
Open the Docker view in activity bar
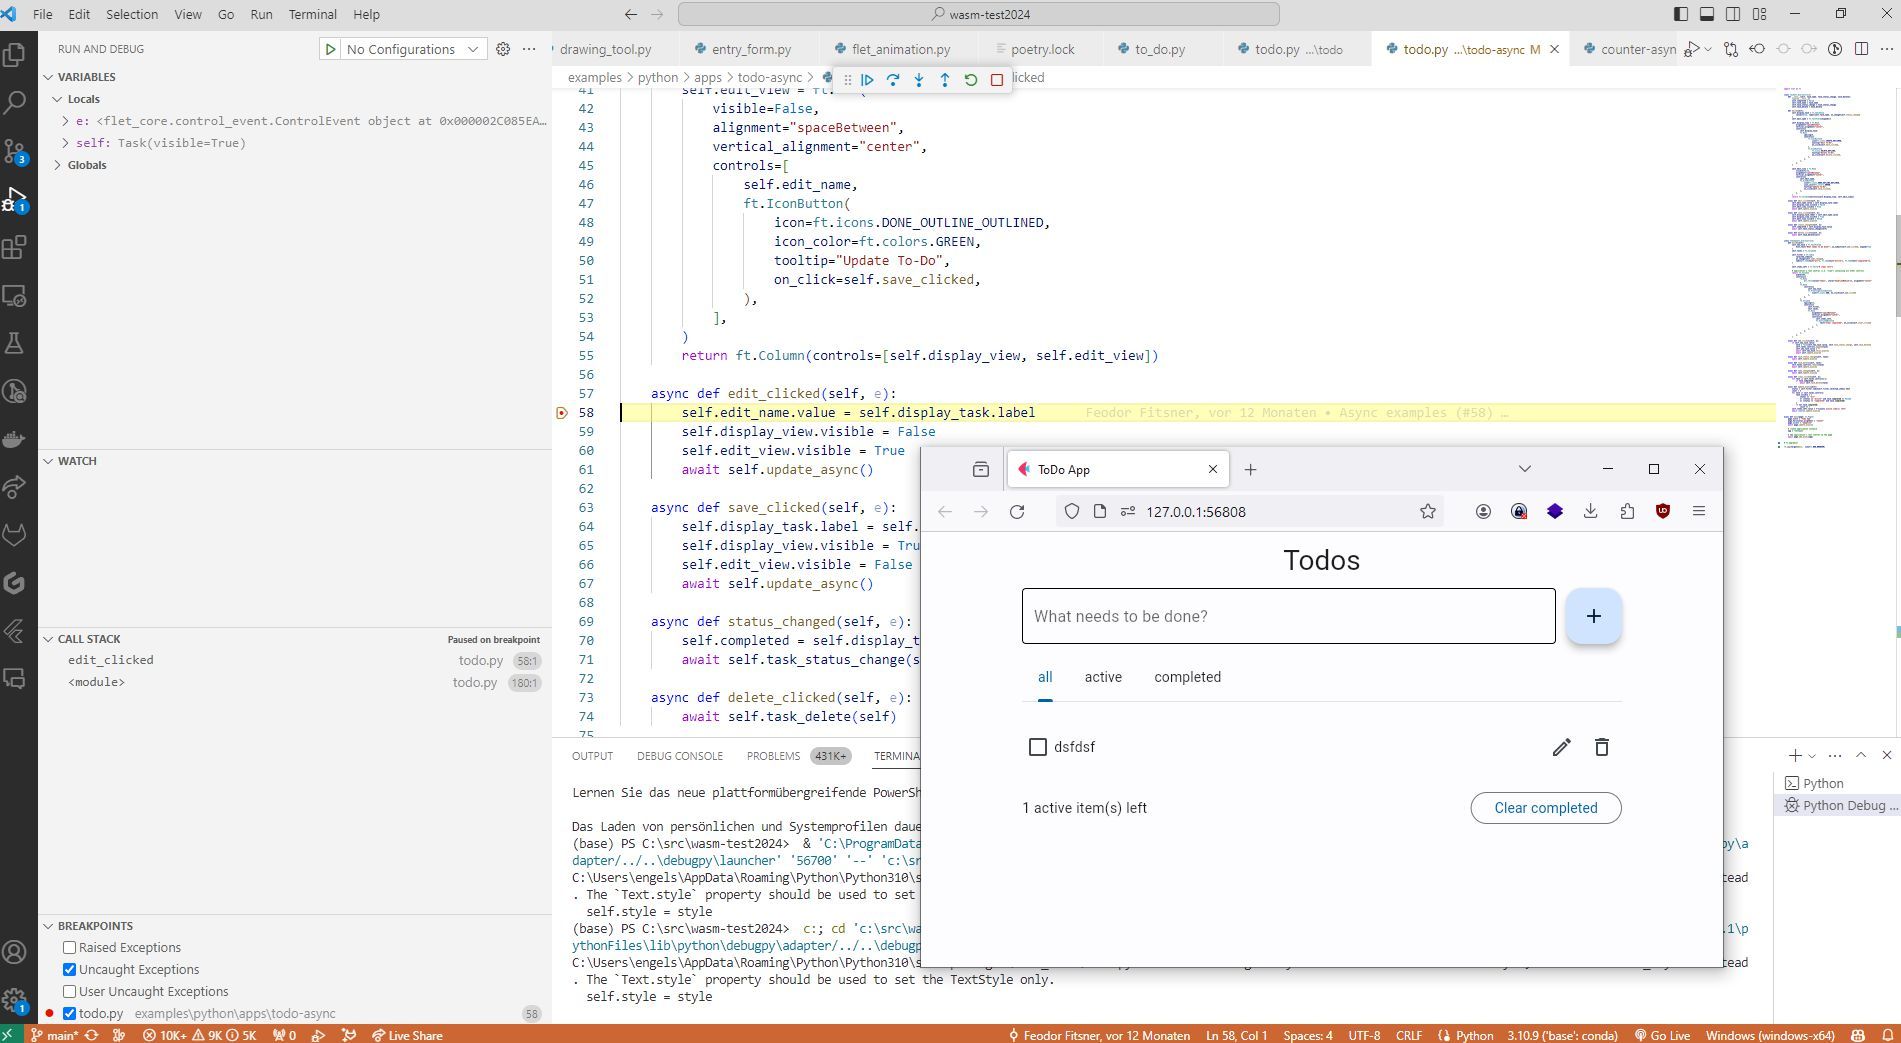click(15, 439)
